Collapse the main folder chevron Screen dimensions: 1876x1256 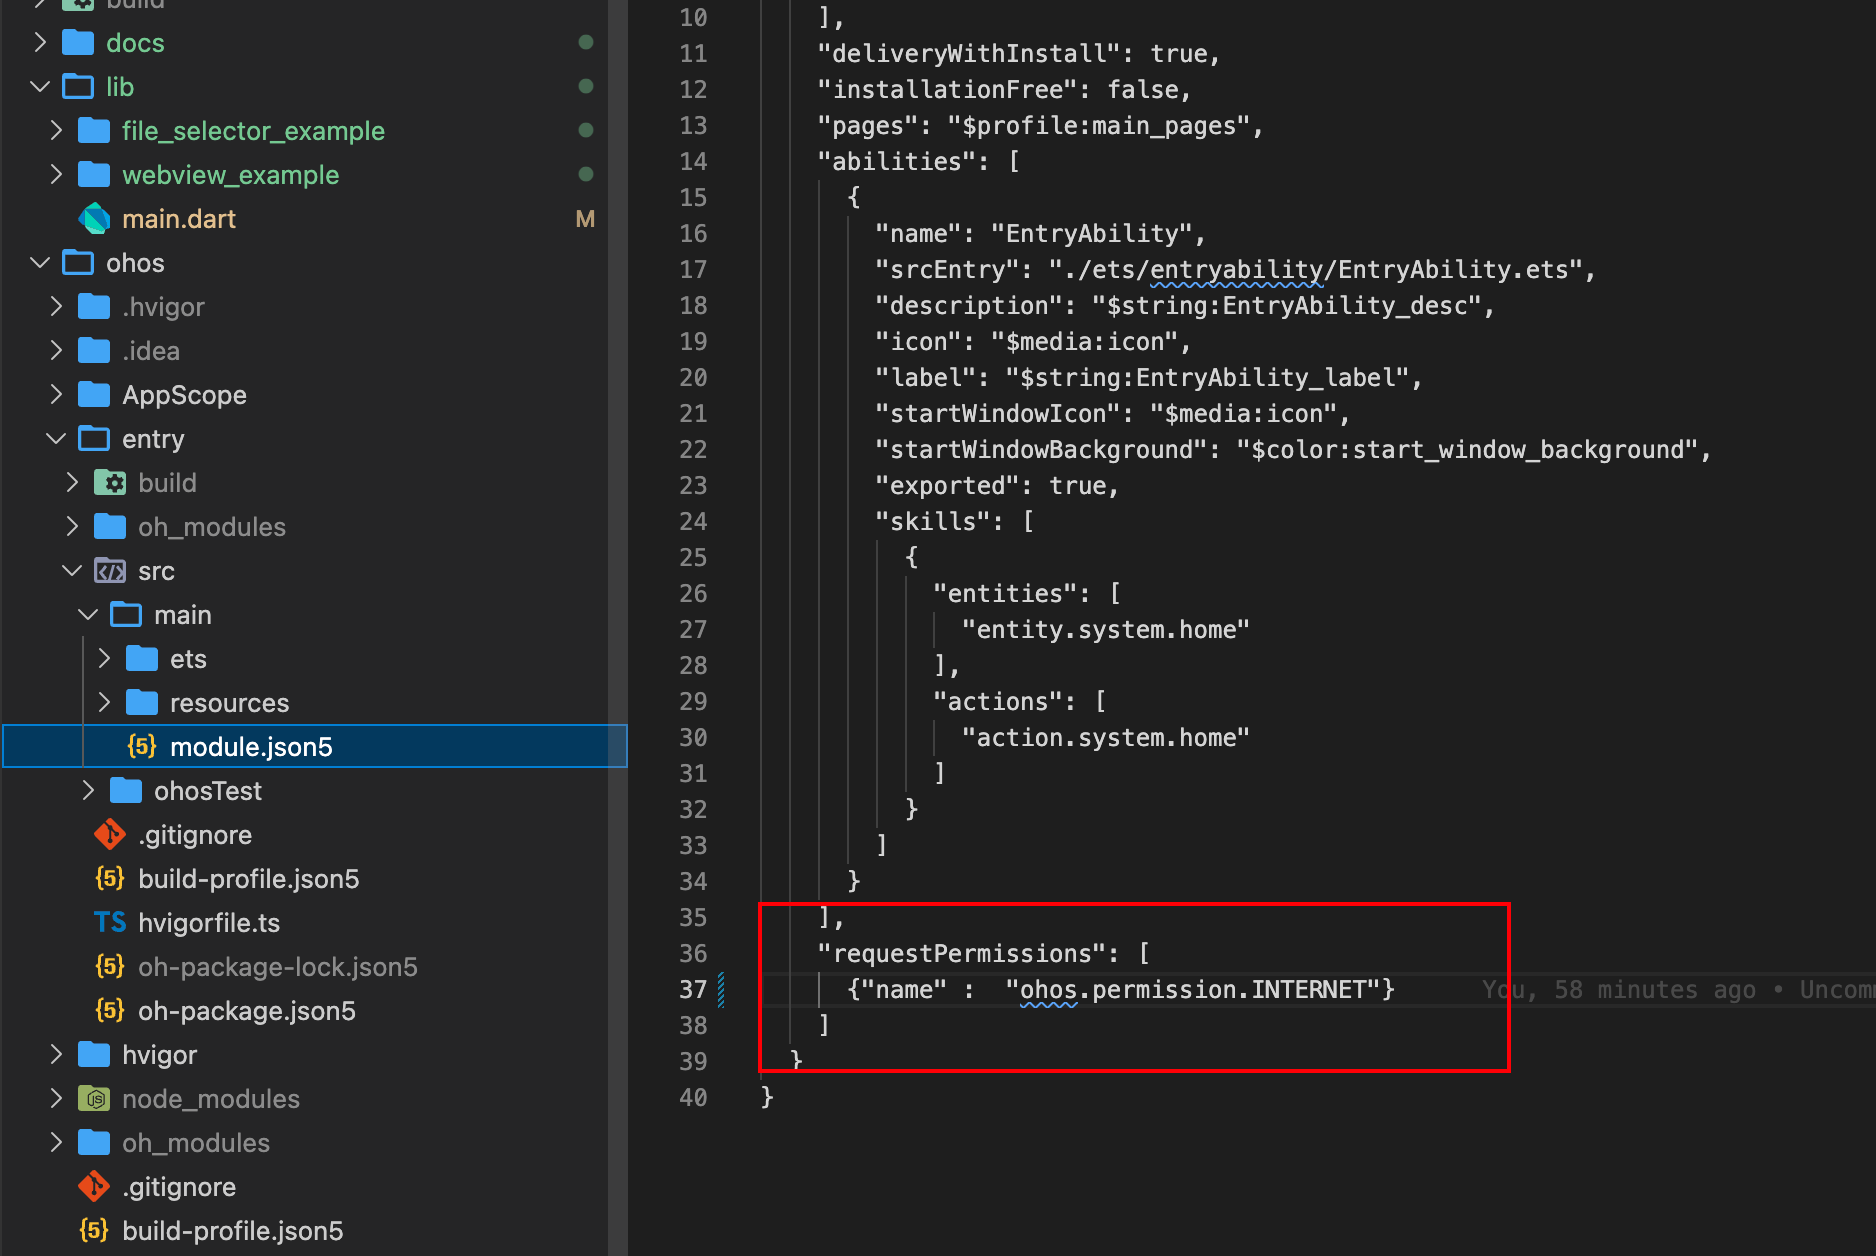[x=88, y=615]
